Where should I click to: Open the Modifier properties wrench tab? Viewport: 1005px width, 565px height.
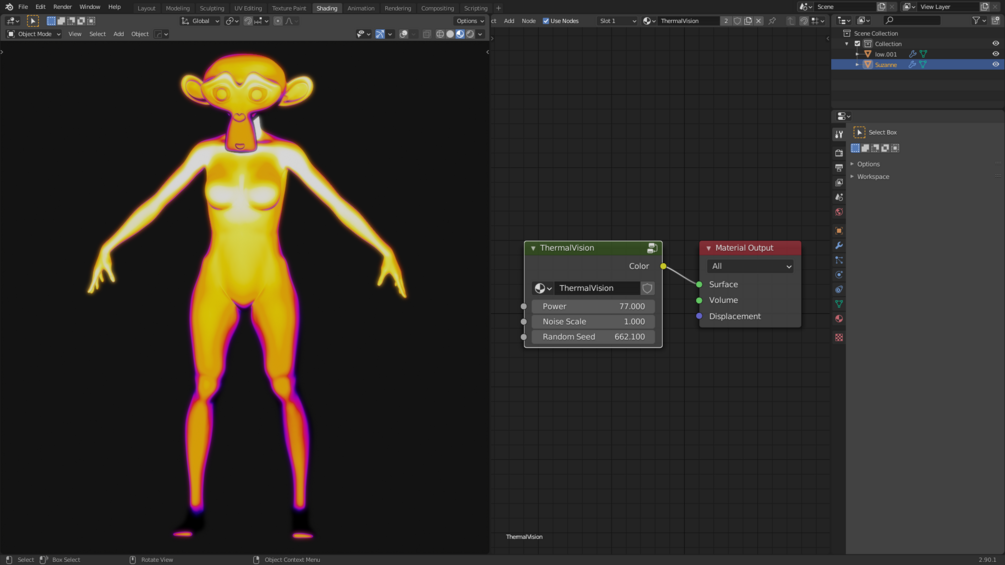click(839, 246)
